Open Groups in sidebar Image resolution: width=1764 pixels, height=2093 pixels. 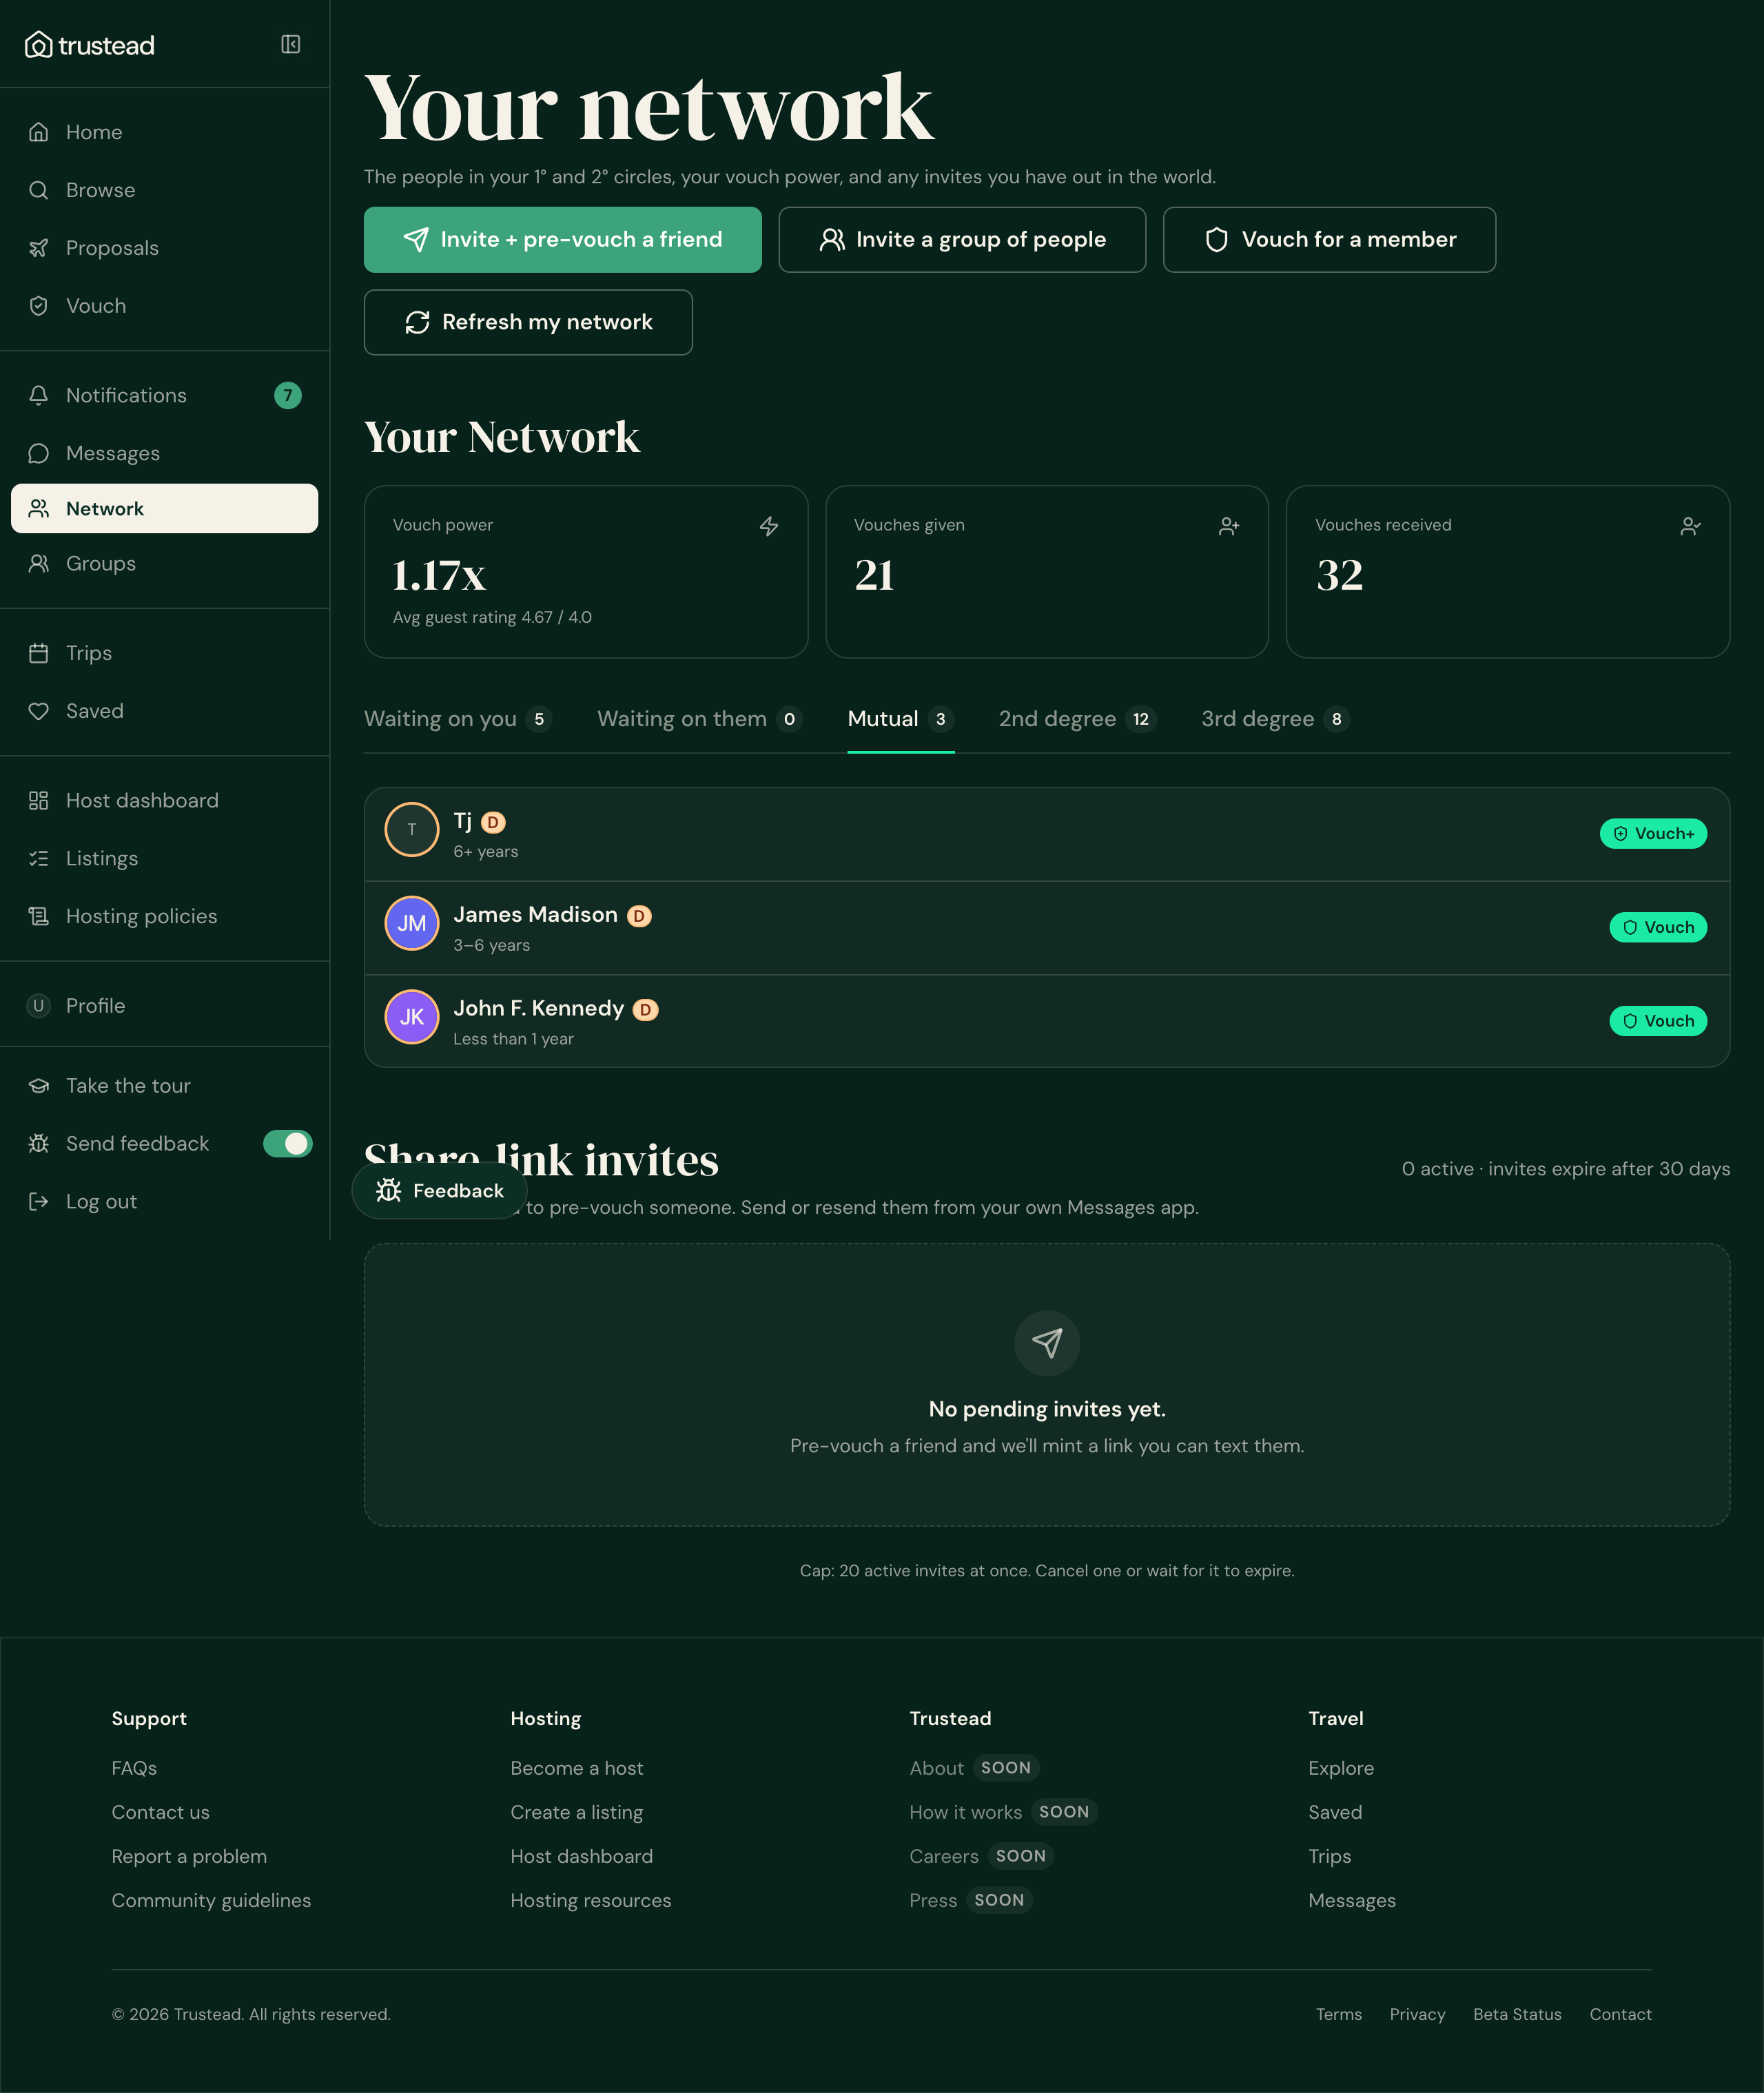165,563
